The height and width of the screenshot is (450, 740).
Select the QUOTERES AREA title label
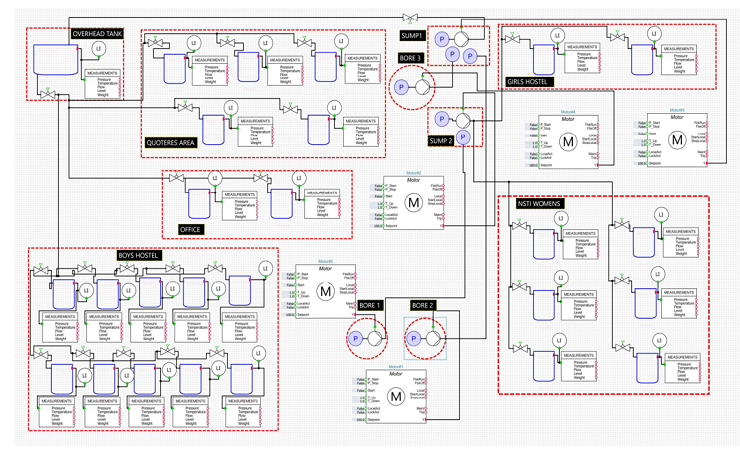[173, 142]
